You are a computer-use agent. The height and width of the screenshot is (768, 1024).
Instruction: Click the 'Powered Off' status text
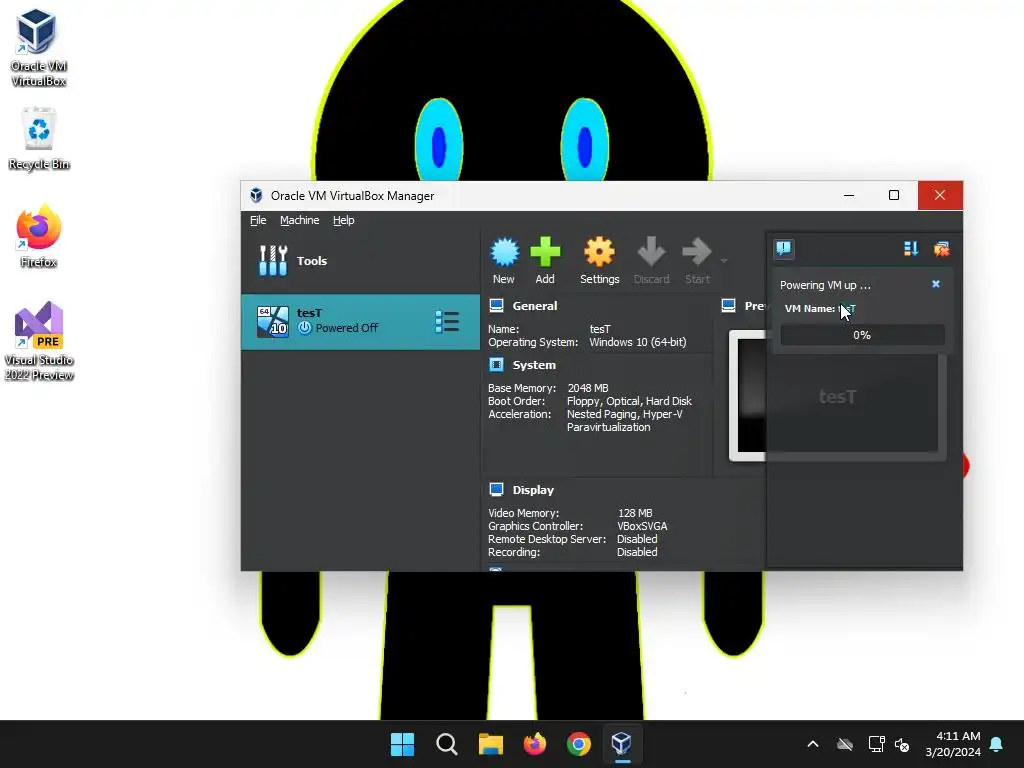click(346, 328)
